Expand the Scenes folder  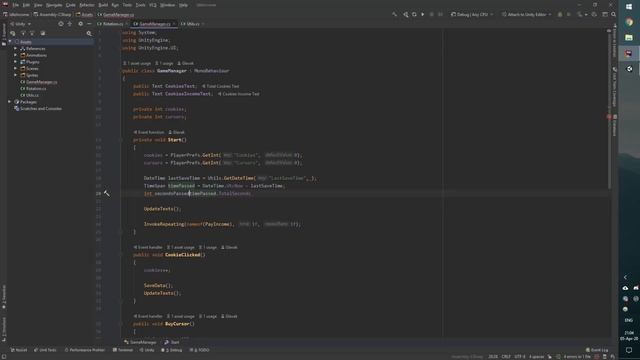coord(16,69)
